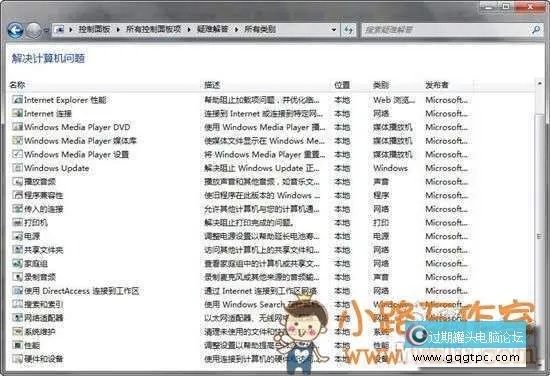Click the 搜索和索引 troubleshooter icon
The height and width of the screenshot is (376, 550).
pos(17,304)
